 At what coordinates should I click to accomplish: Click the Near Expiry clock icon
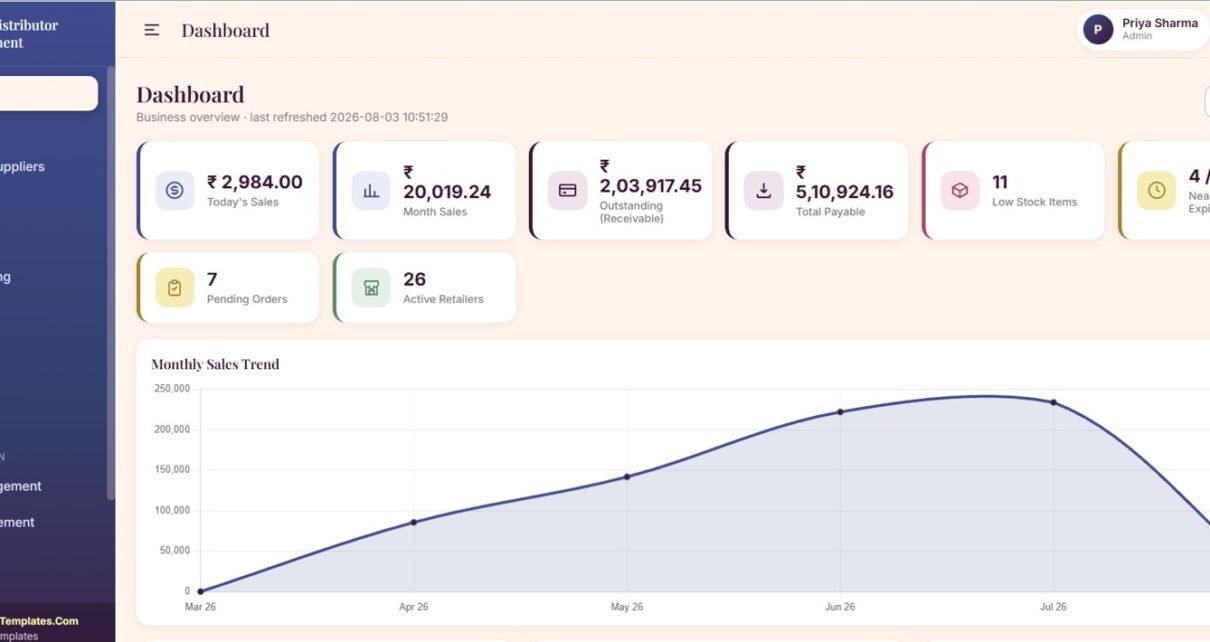1156,190
